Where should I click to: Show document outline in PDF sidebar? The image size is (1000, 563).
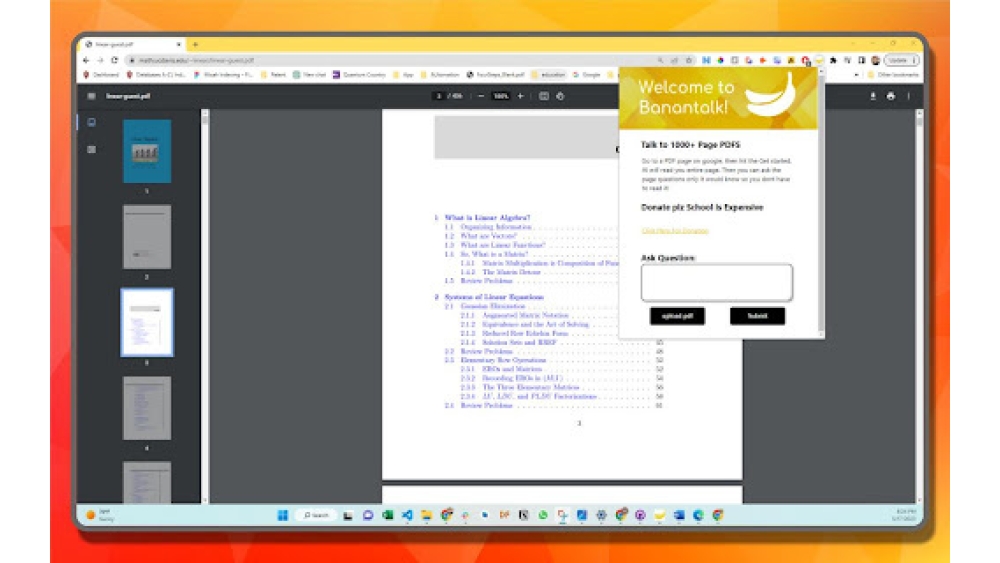pos(91,149)
